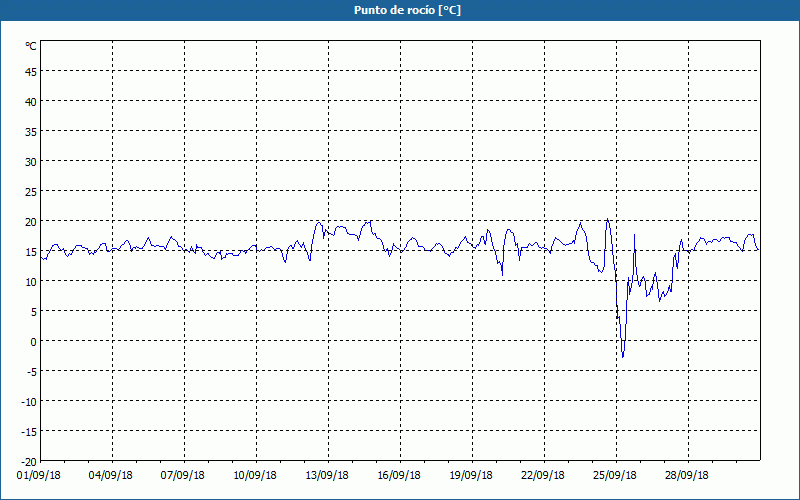This screenshot has height=500, width=800.
Task: Click the 13/09/18 date label
Action: click(x=327, y=476)
